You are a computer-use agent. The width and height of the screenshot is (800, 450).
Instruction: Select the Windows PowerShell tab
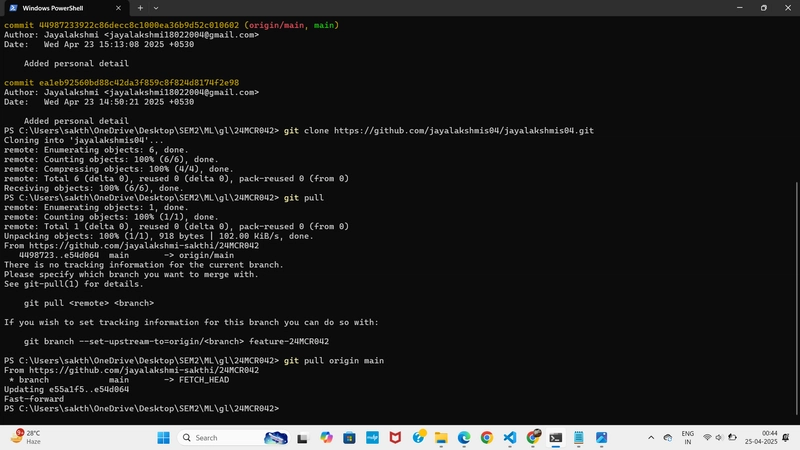[x=65, y=8]
